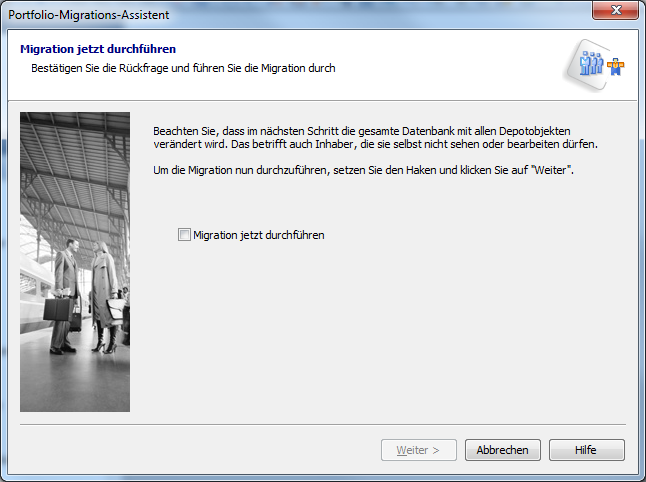Screen dimensions: 646x482
Task: Click the man holding a briefcase in the photo
Action: (x=65, y=295)
